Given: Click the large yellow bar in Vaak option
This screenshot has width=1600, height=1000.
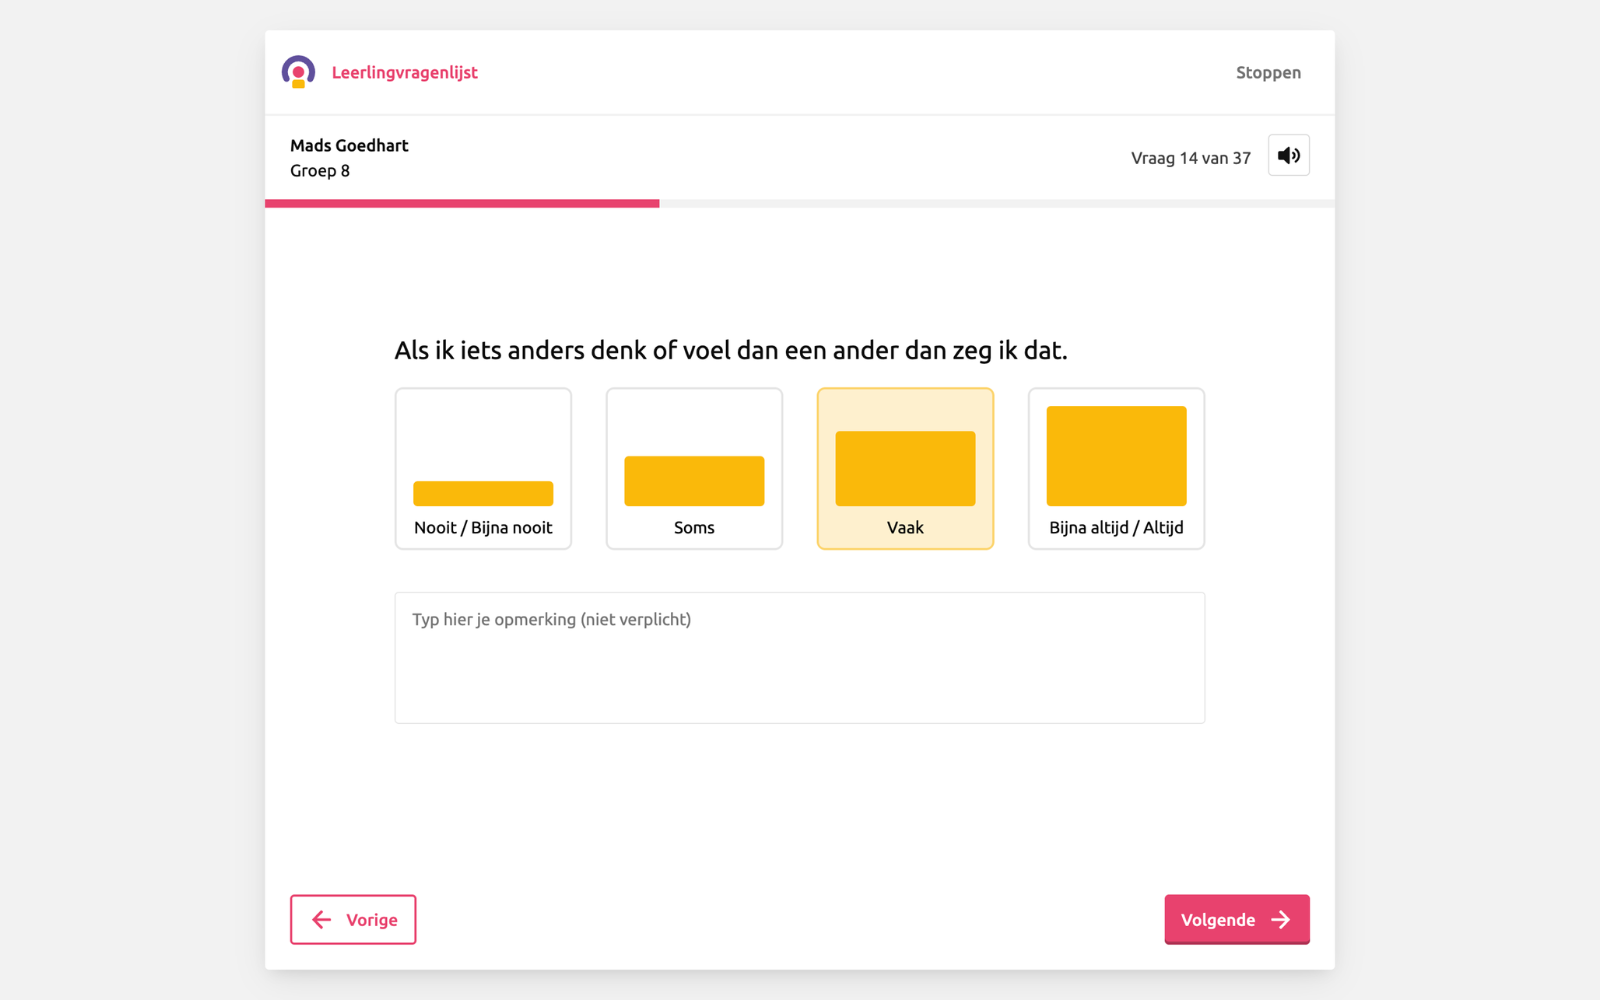Looking at the screenshot, I should tap(905, 467).
